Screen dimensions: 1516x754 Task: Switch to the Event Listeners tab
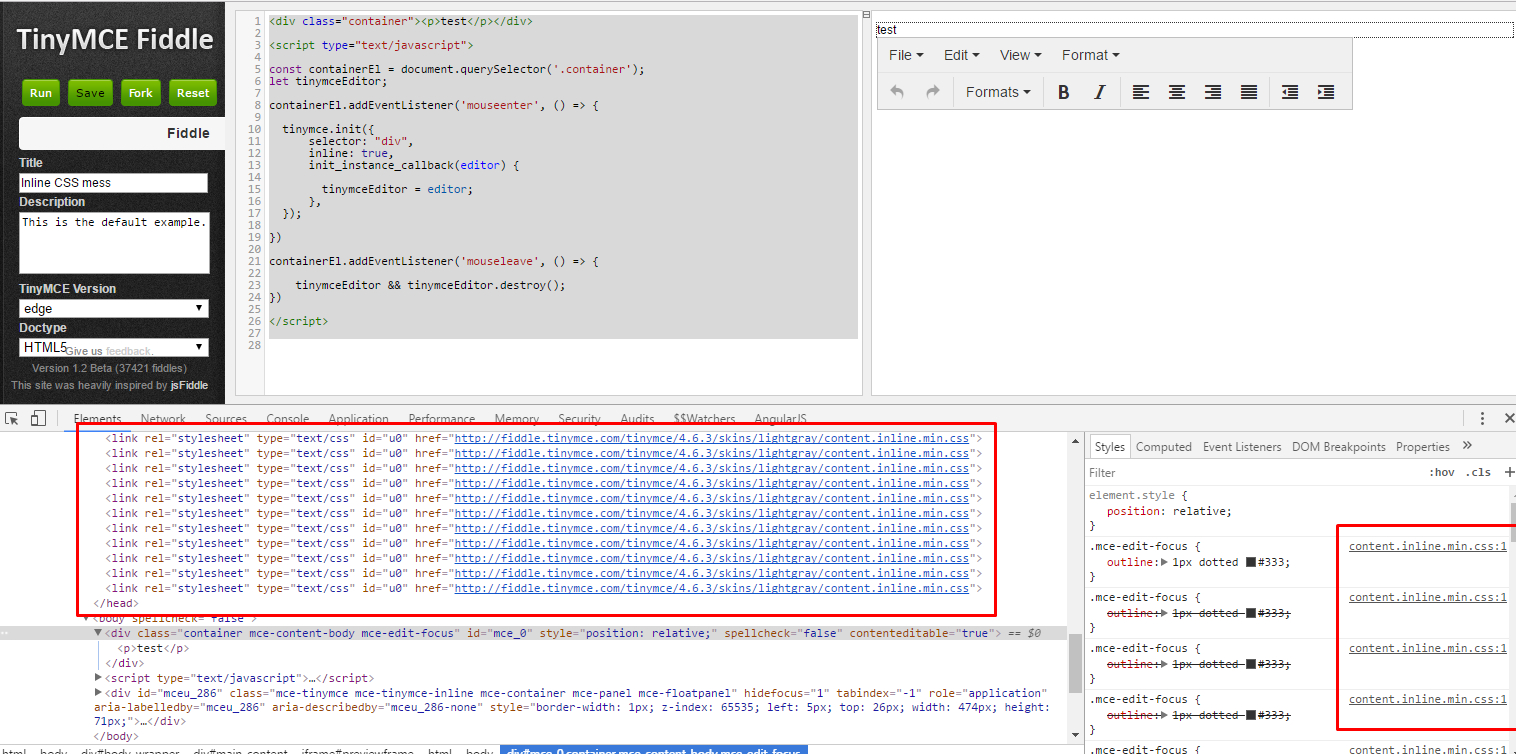click(1244, 447)
